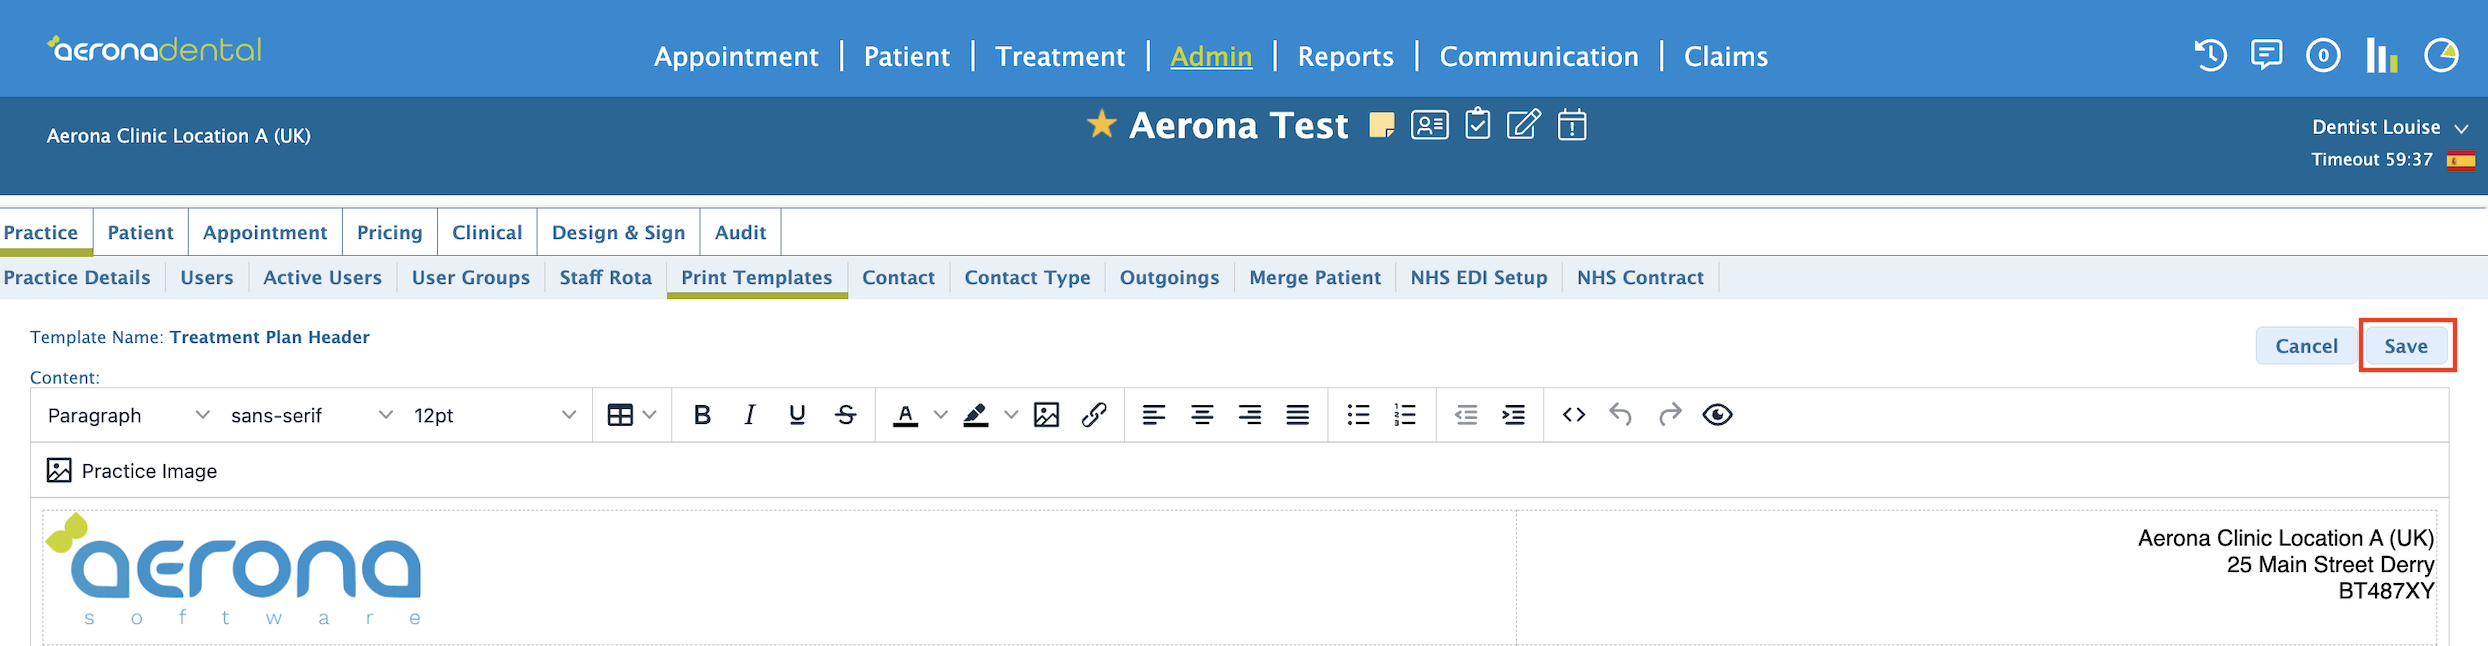Switch to the Audit tab
Viewport: 2488px width, 646px height.
click(x=740, y=232)
